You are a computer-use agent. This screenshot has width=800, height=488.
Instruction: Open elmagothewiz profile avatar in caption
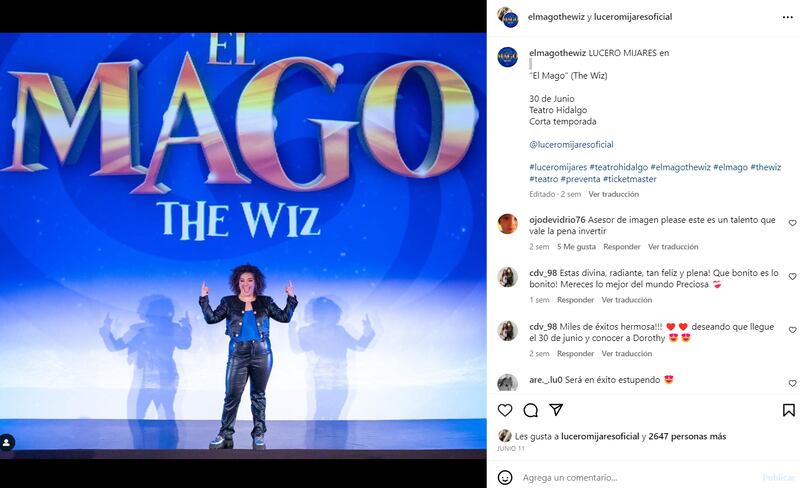click(x=508, y=57)
